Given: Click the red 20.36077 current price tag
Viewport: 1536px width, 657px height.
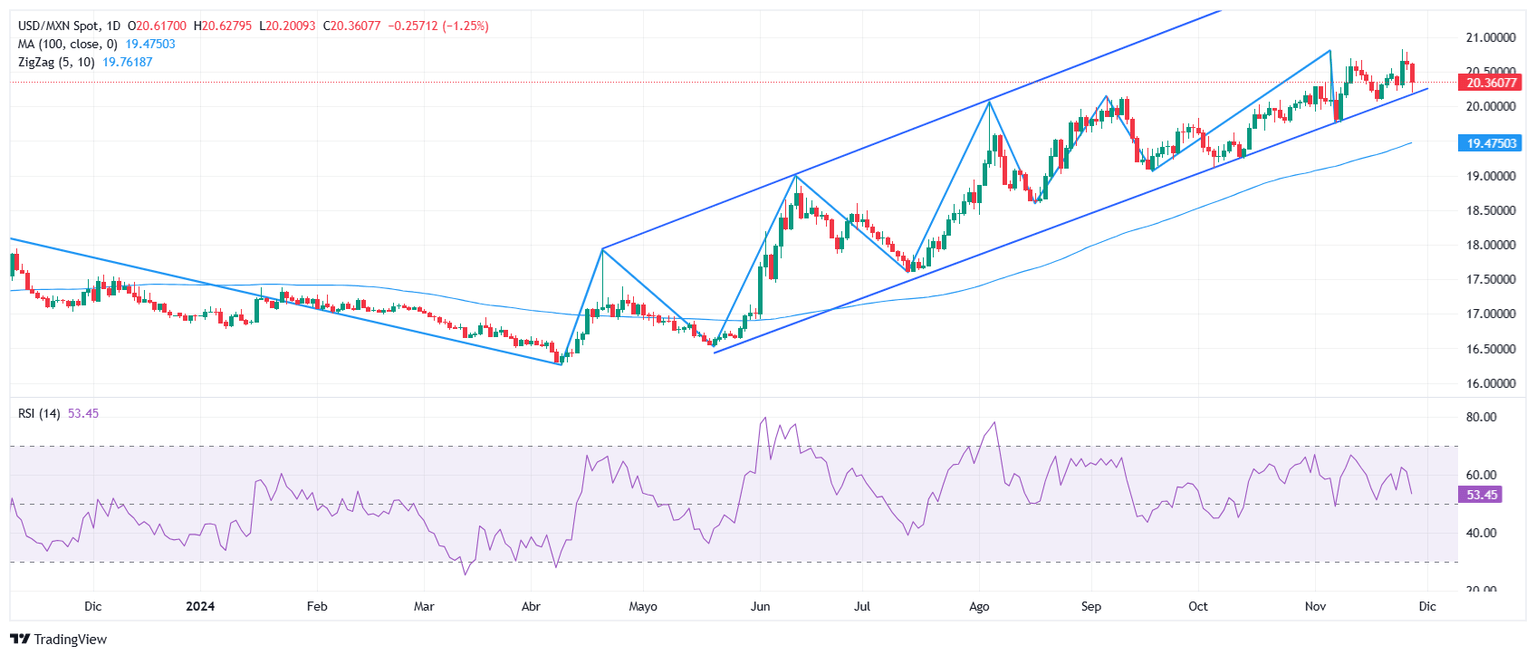Looking at the screenshot, I should [x=1489, y=83].
